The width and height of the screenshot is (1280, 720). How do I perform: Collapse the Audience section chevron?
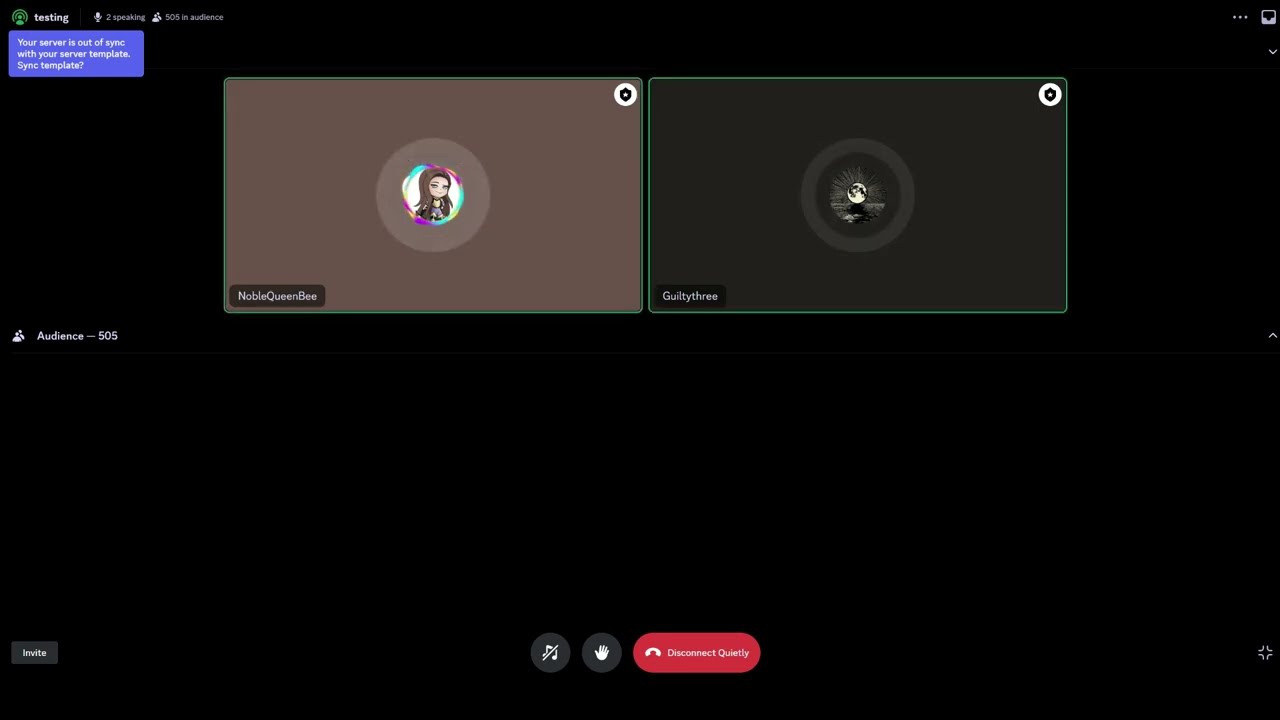click(1272, 336)
